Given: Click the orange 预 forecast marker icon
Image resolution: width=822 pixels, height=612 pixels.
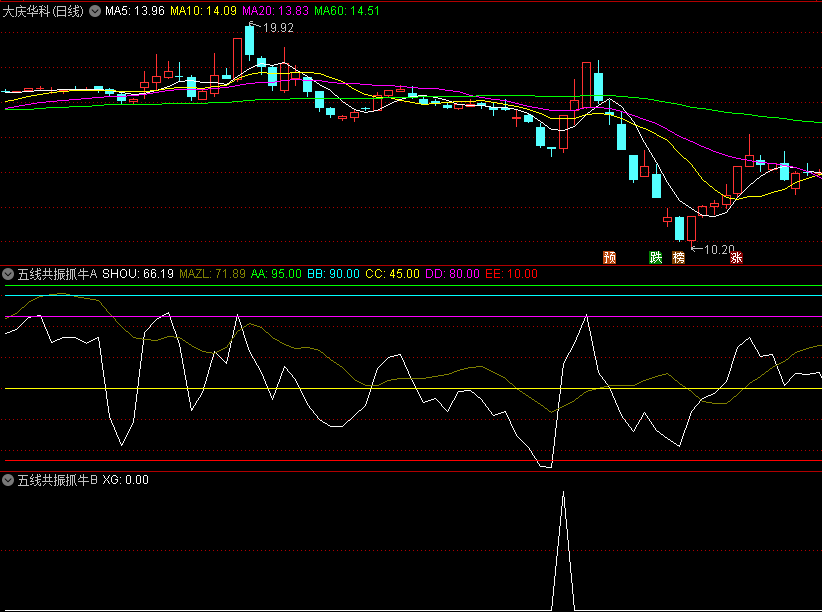Looking at the screenshot, I should (x=609, y=257).
